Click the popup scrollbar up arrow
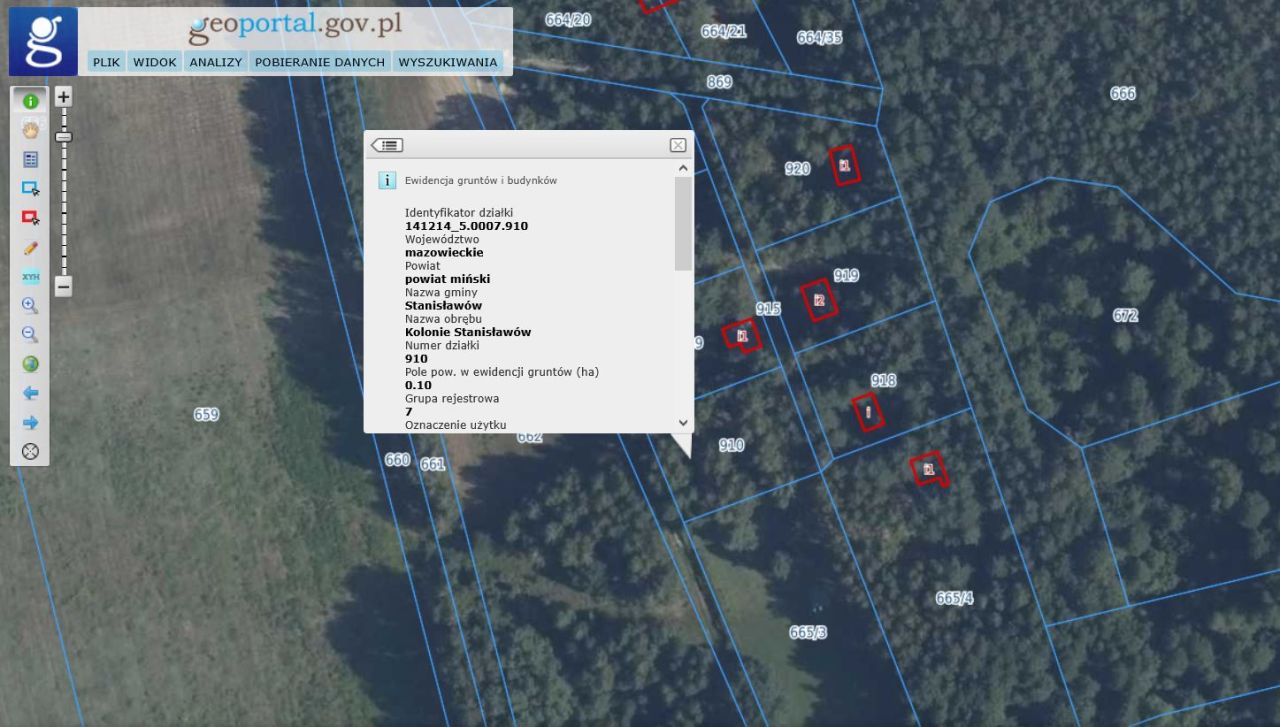This screenshot has height=727, width=1280. pyautogui.click(x=683, y=168)
